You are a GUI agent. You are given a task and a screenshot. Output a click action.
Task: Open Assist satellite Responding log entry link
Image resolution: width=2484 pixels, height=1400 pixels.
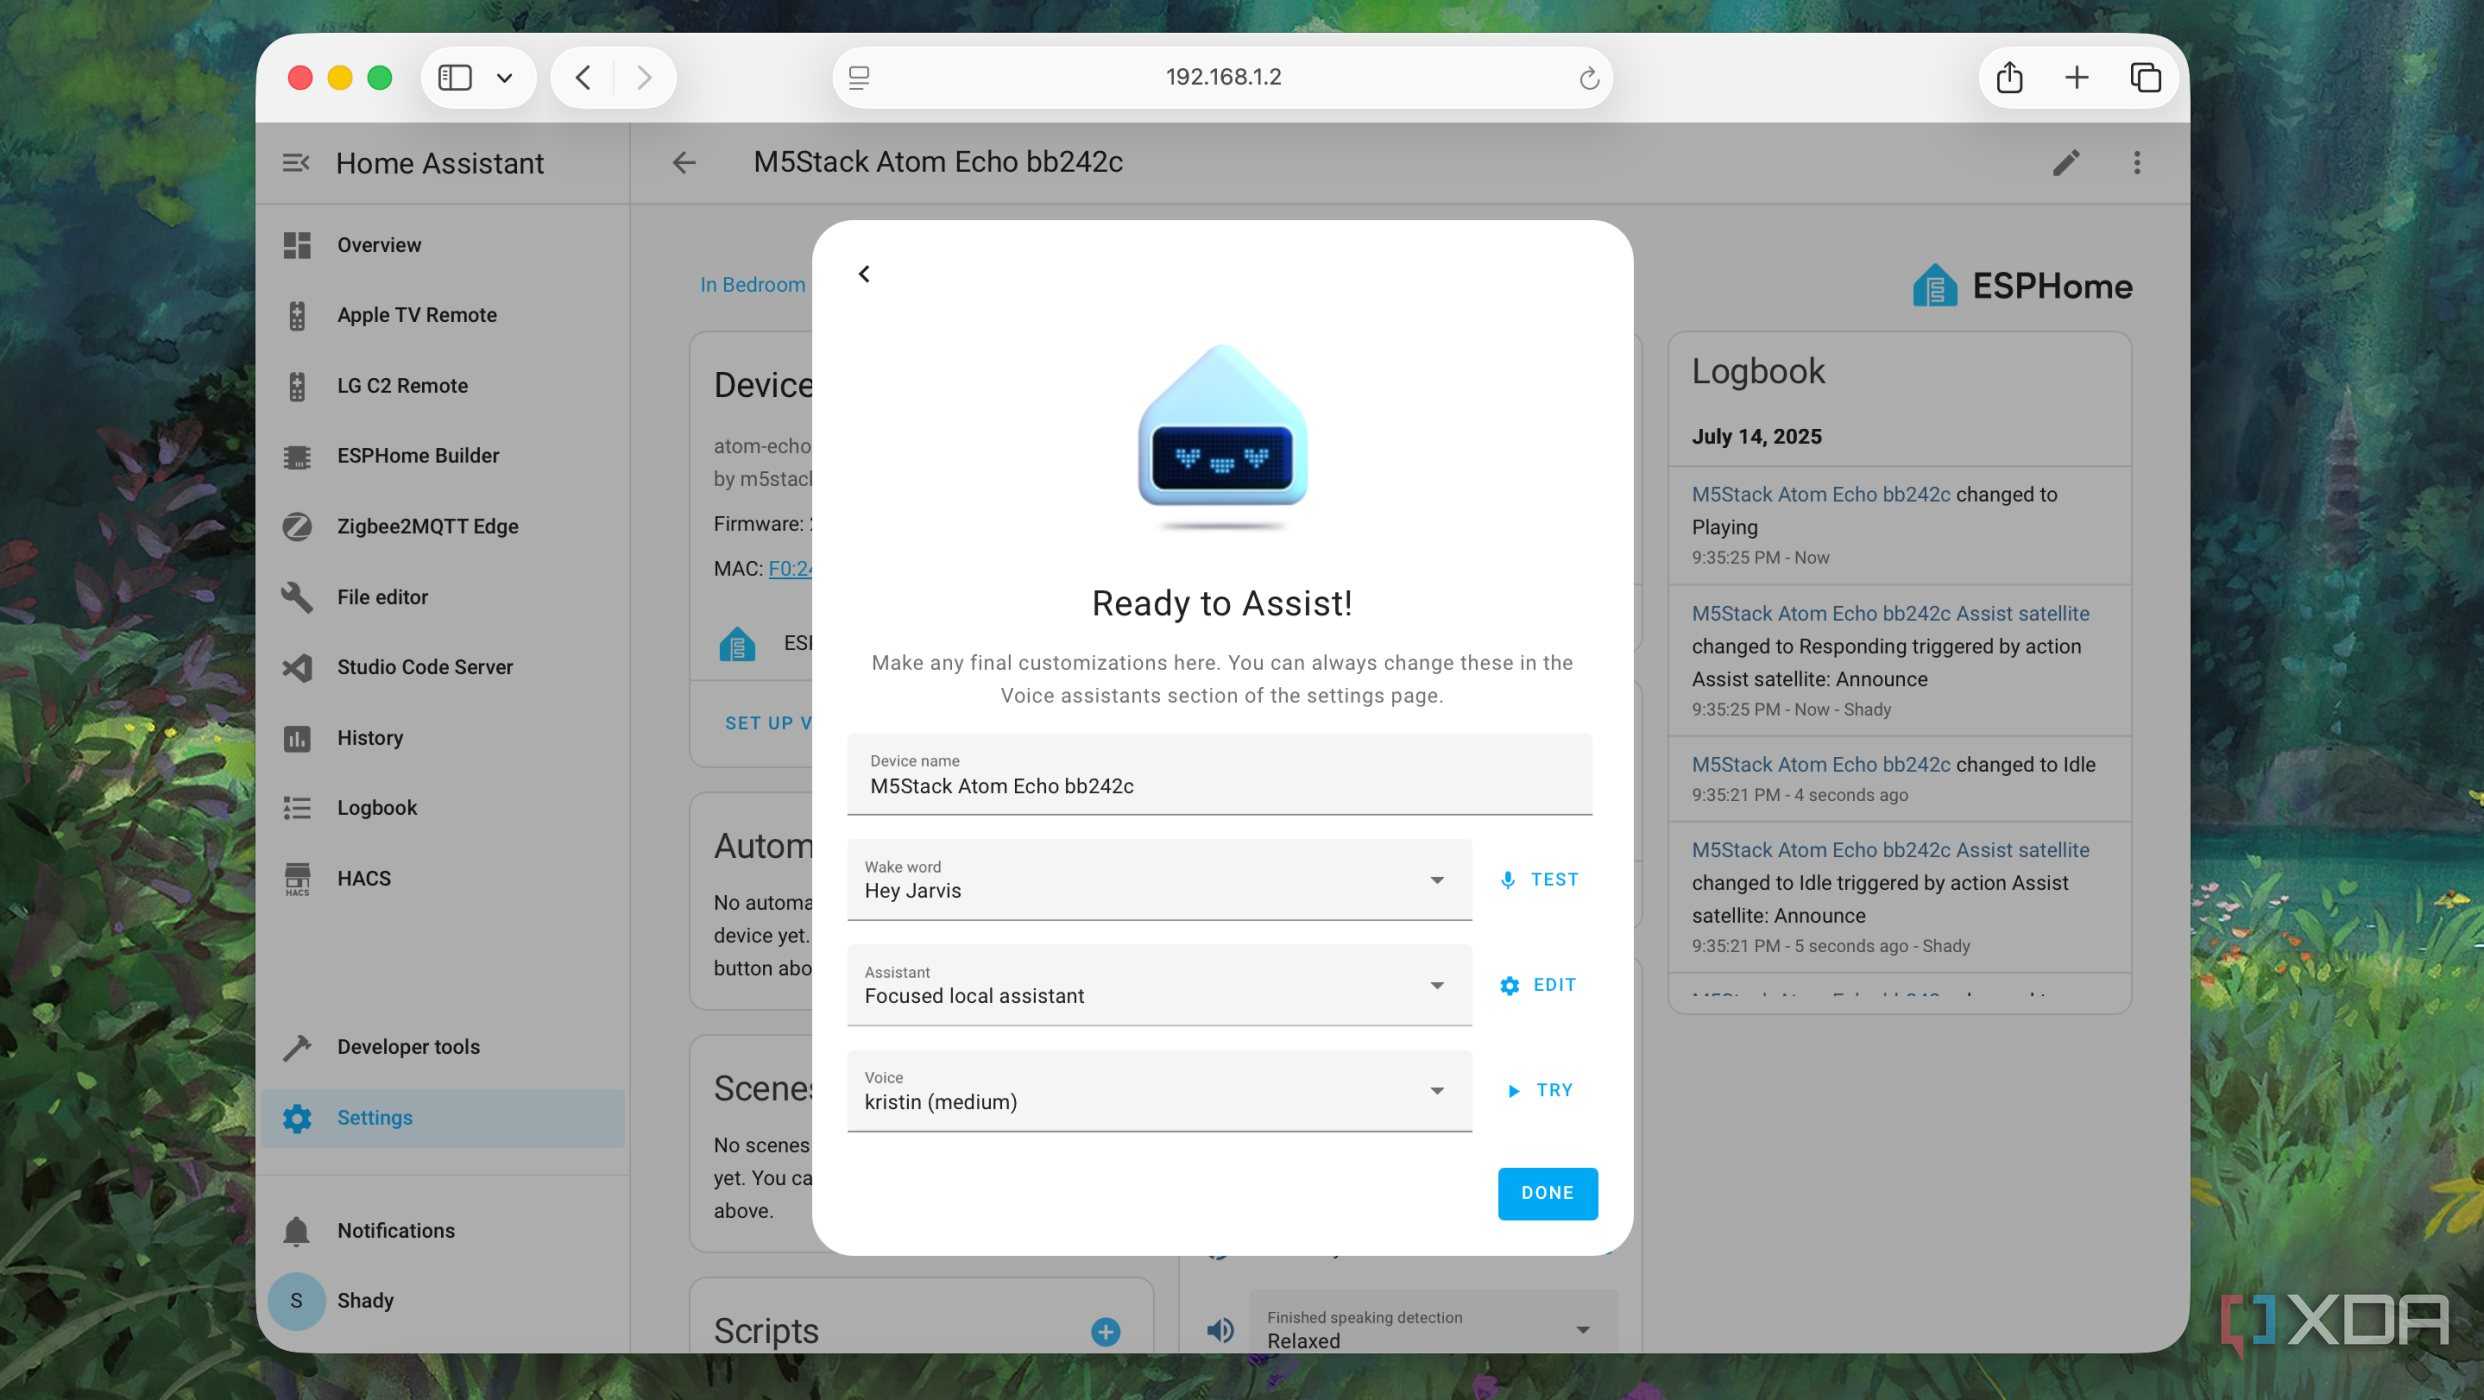pos(1890,614)
